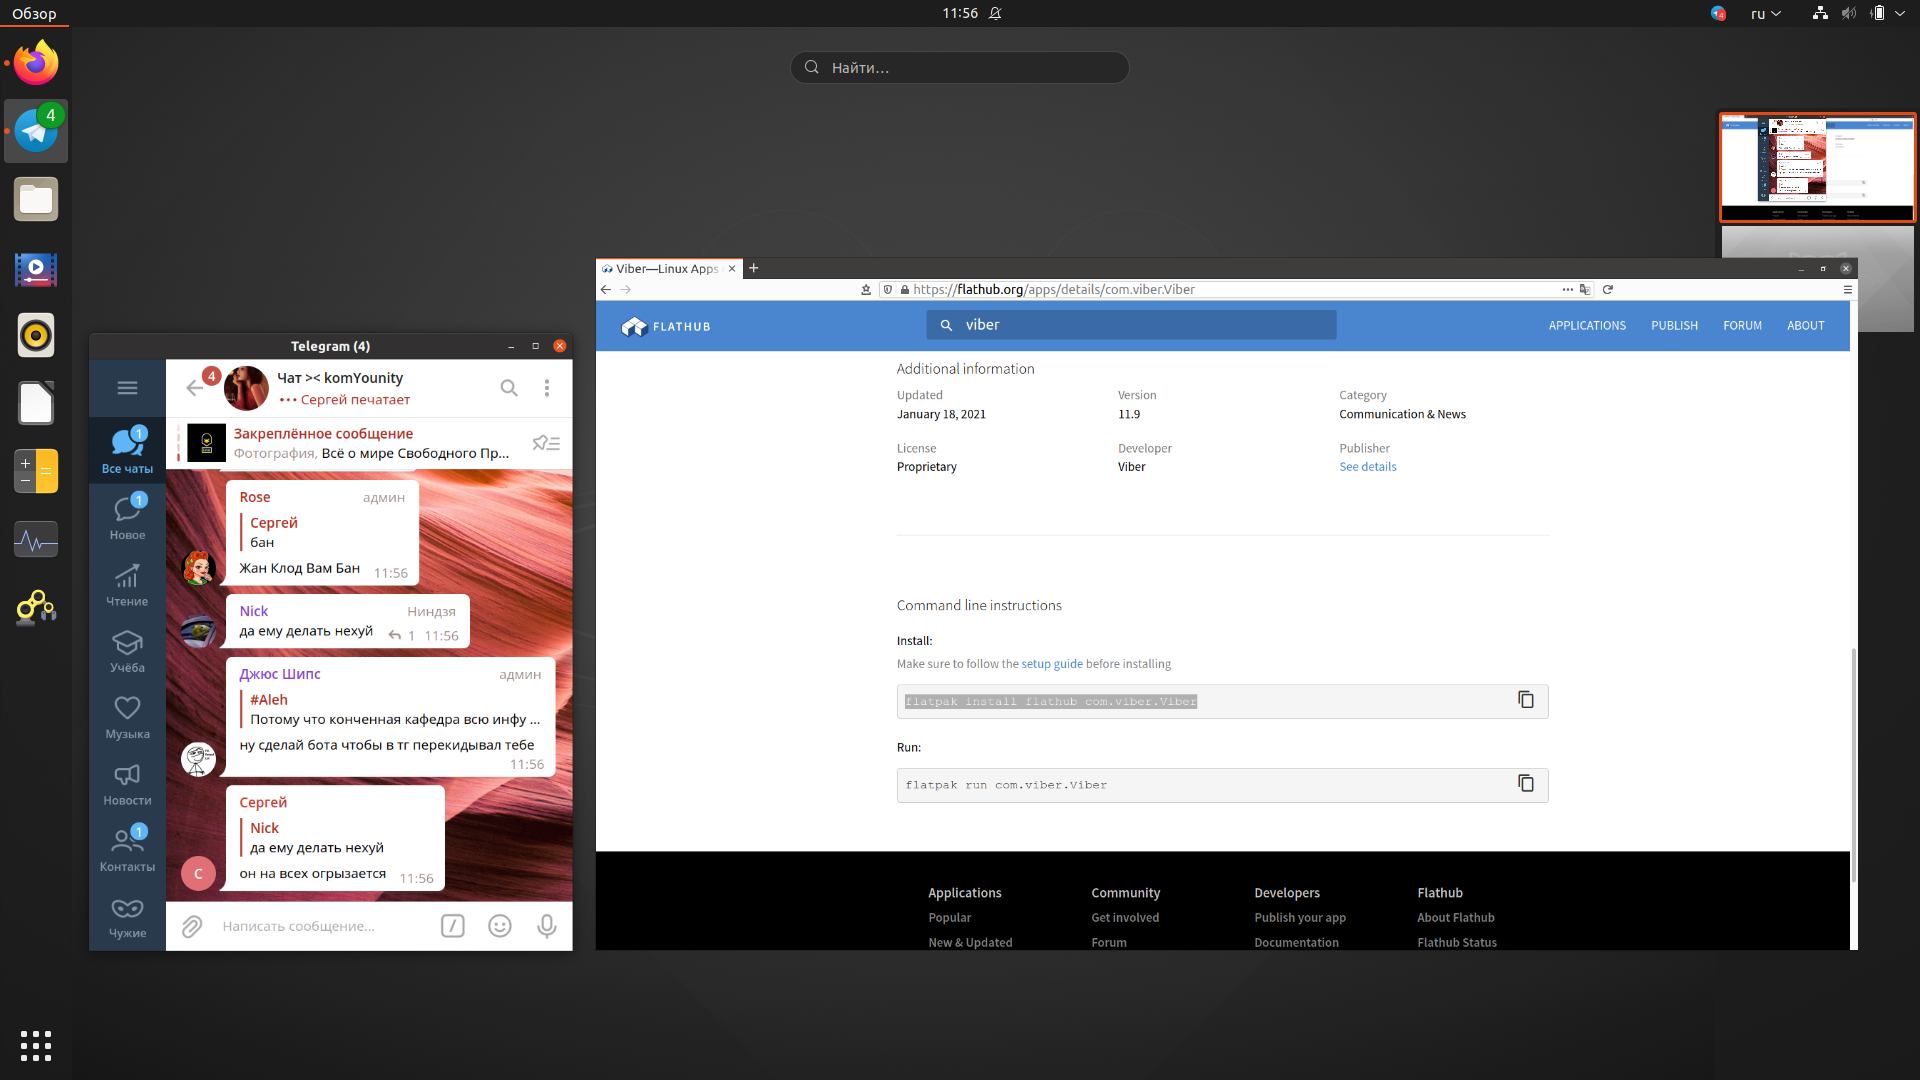Open emoji picker in Telegram
1920x1080 pixels.
[x=500, y=926]
